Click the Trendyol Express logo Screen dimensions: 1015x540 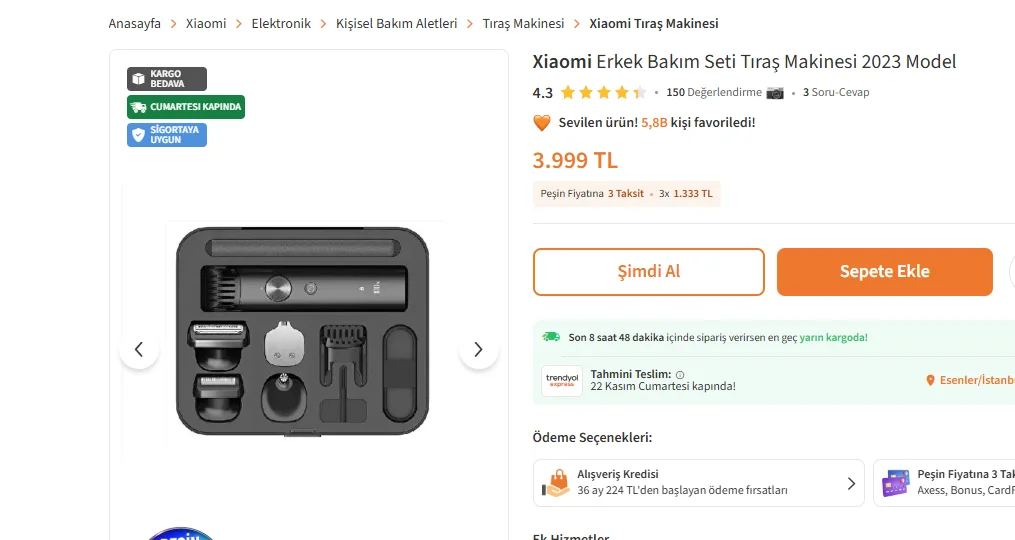pos(562,380)
